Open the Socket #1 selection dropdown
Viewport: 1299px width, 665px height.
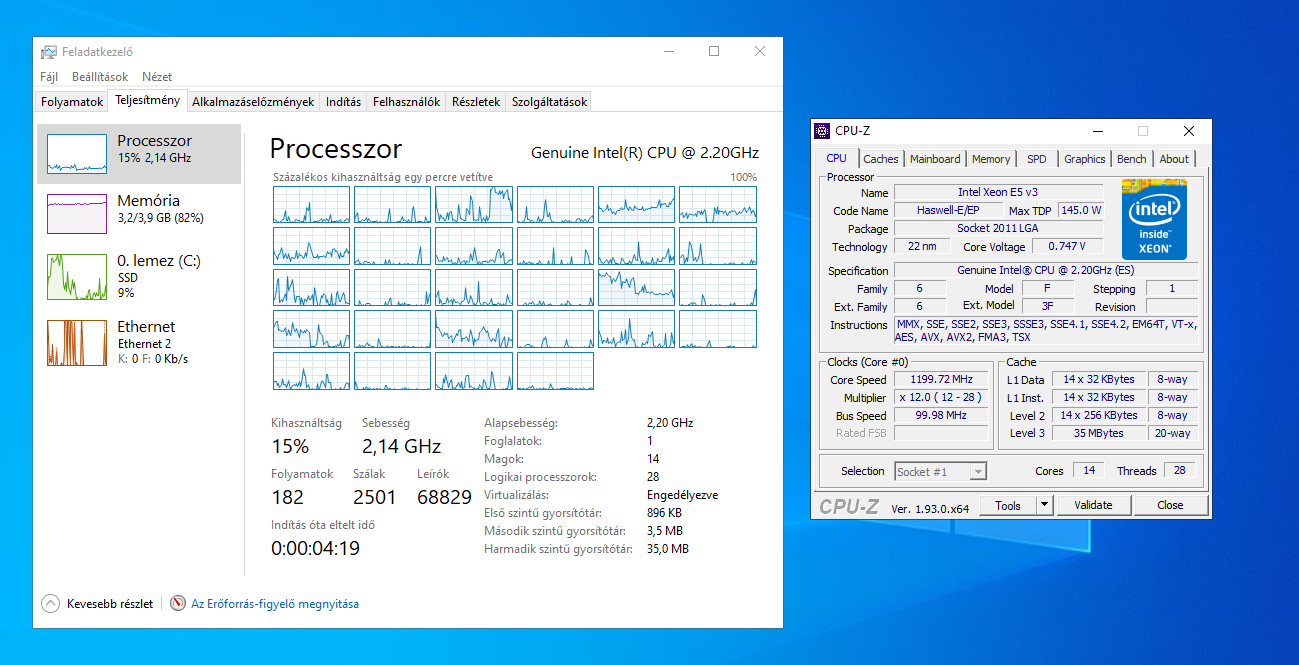coord(940,471)
